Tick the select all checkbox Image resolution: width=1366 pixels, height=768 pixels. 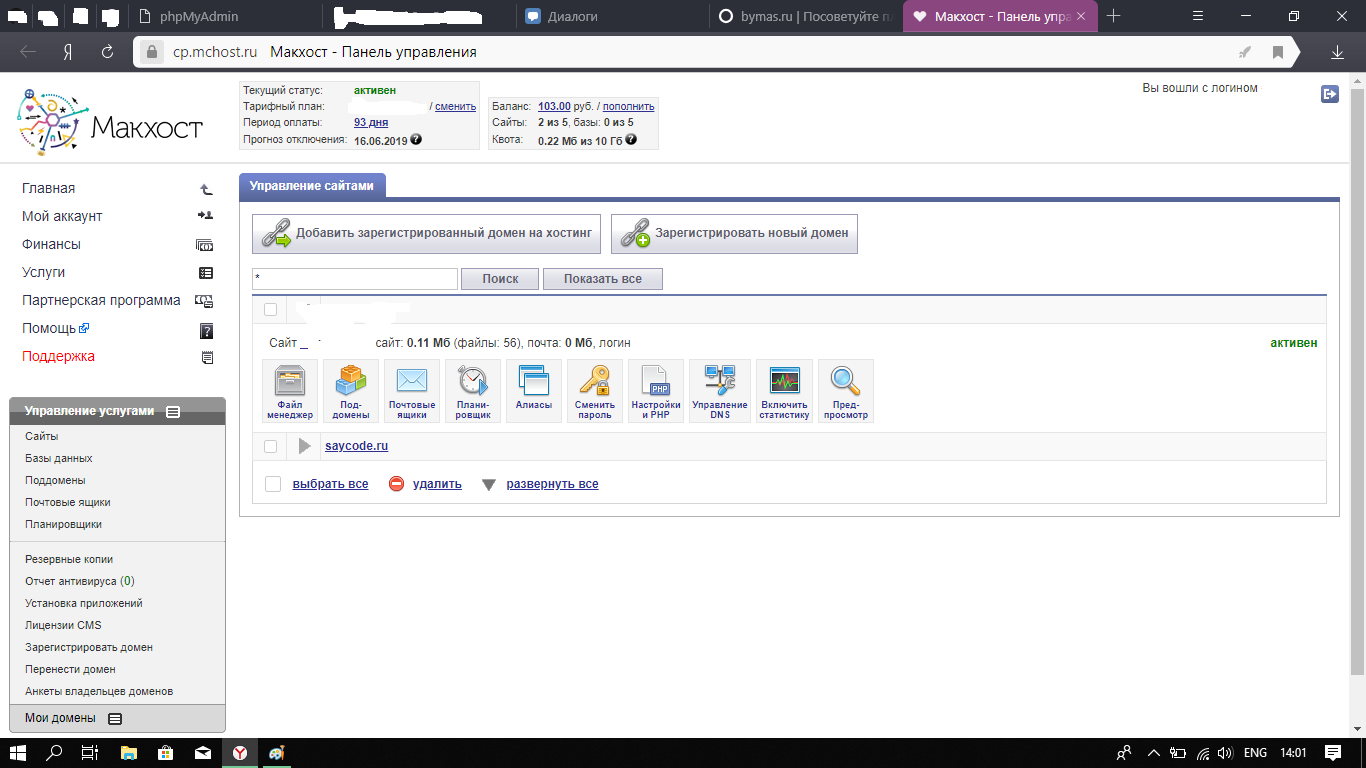pos(273,484)
